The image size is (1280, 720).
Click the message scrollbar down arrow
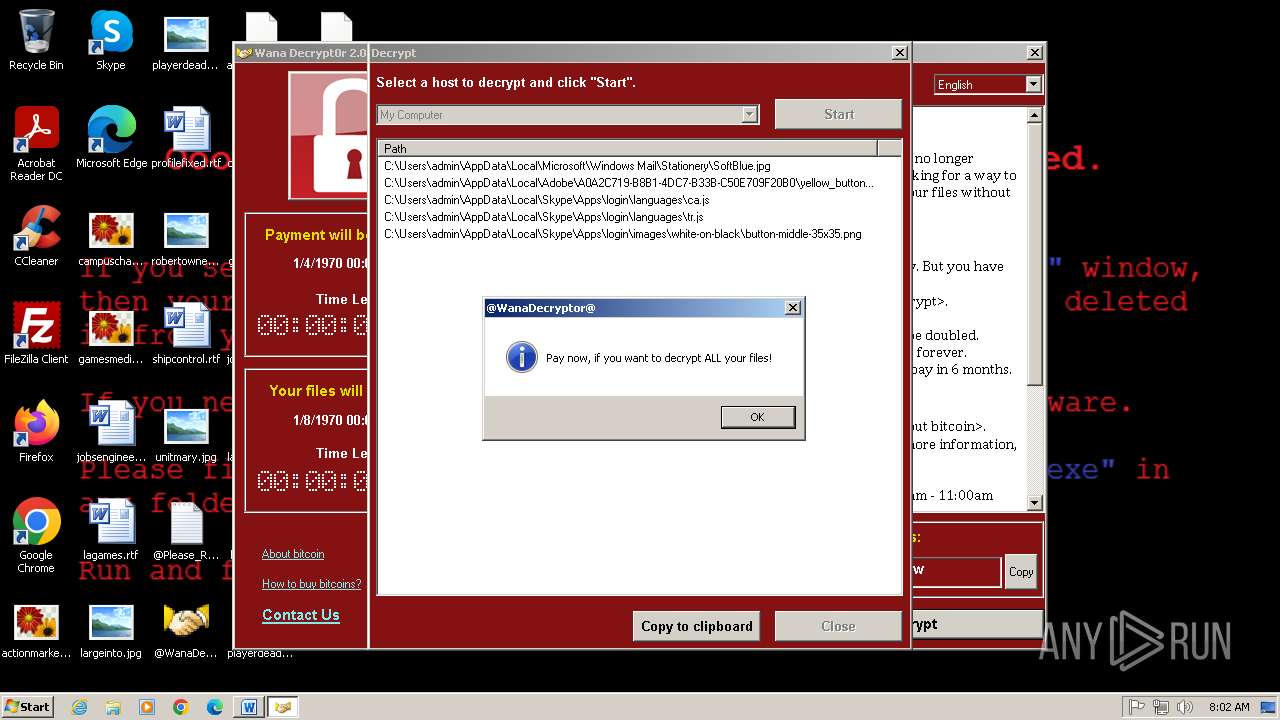click(x=1035, y=503)
